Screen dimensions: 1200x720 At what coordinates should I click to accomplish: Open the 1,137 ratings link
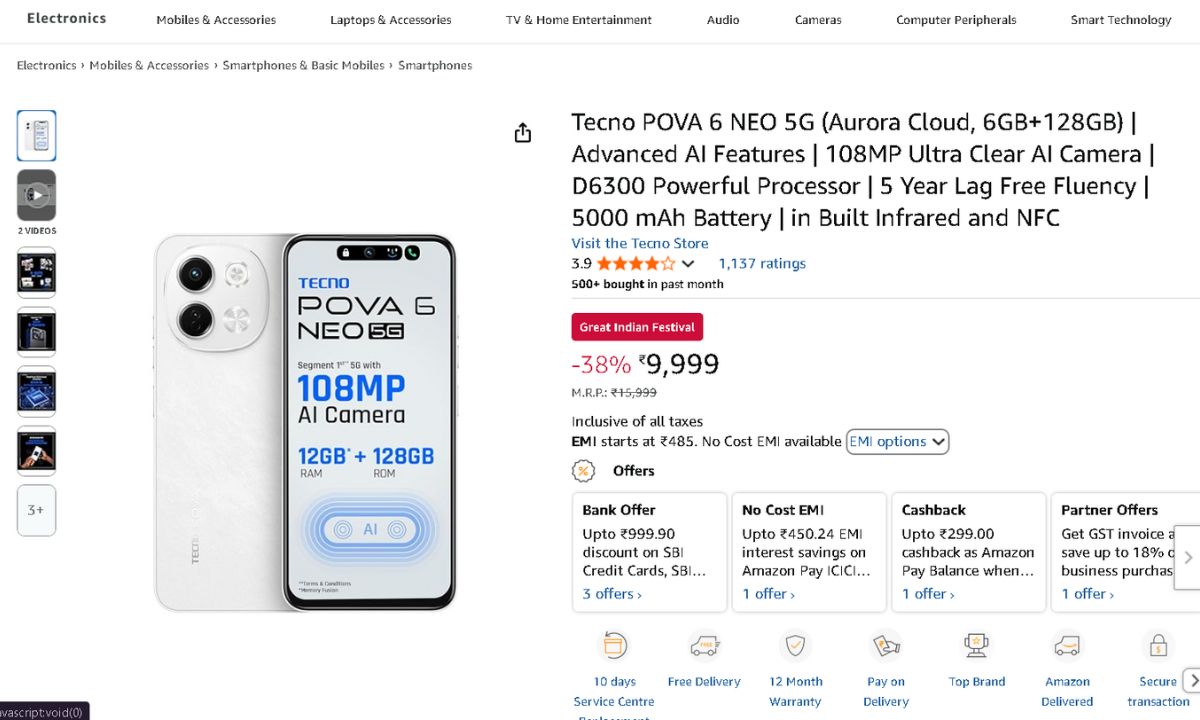pyautogui.click(x=762, y=264)
